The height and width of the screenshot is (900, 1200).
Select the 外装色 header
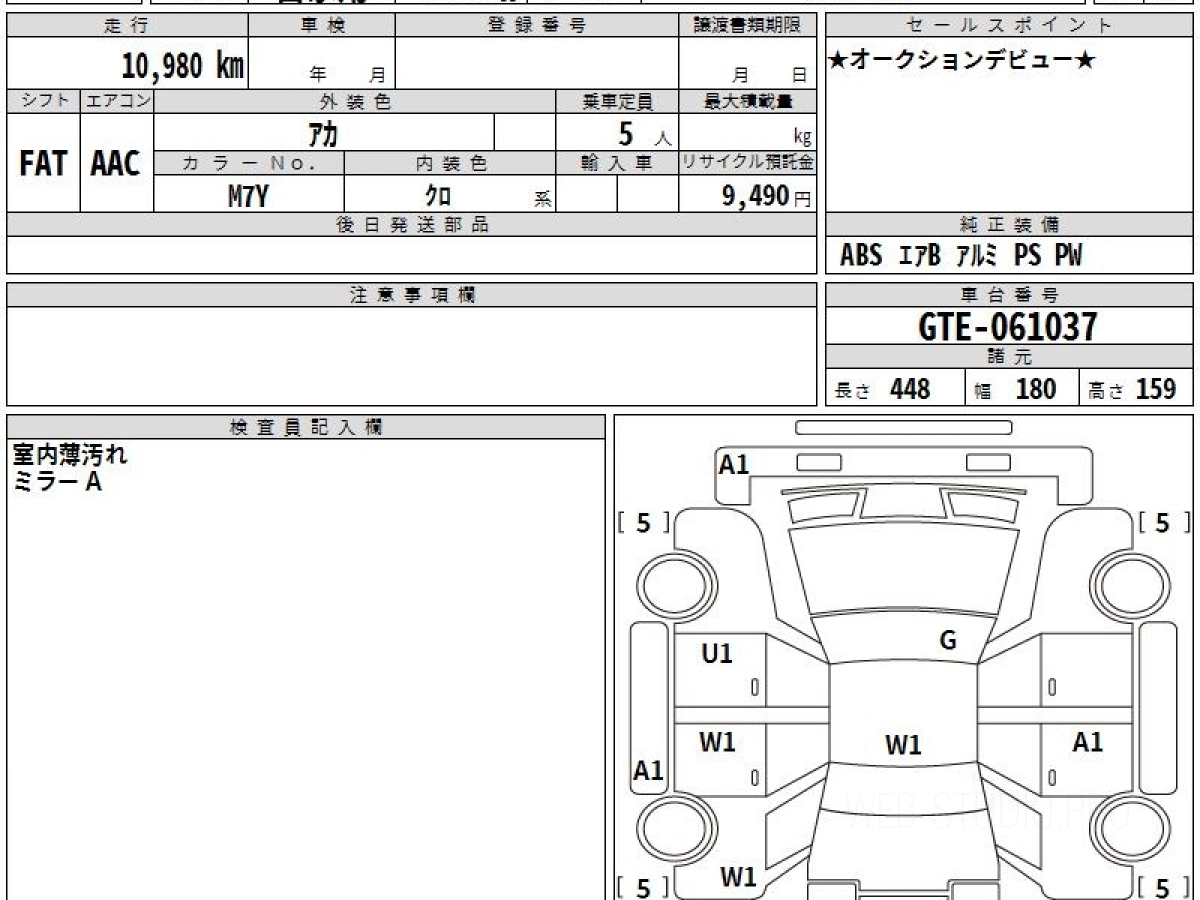pyautogui.click(x=355, y=101)
